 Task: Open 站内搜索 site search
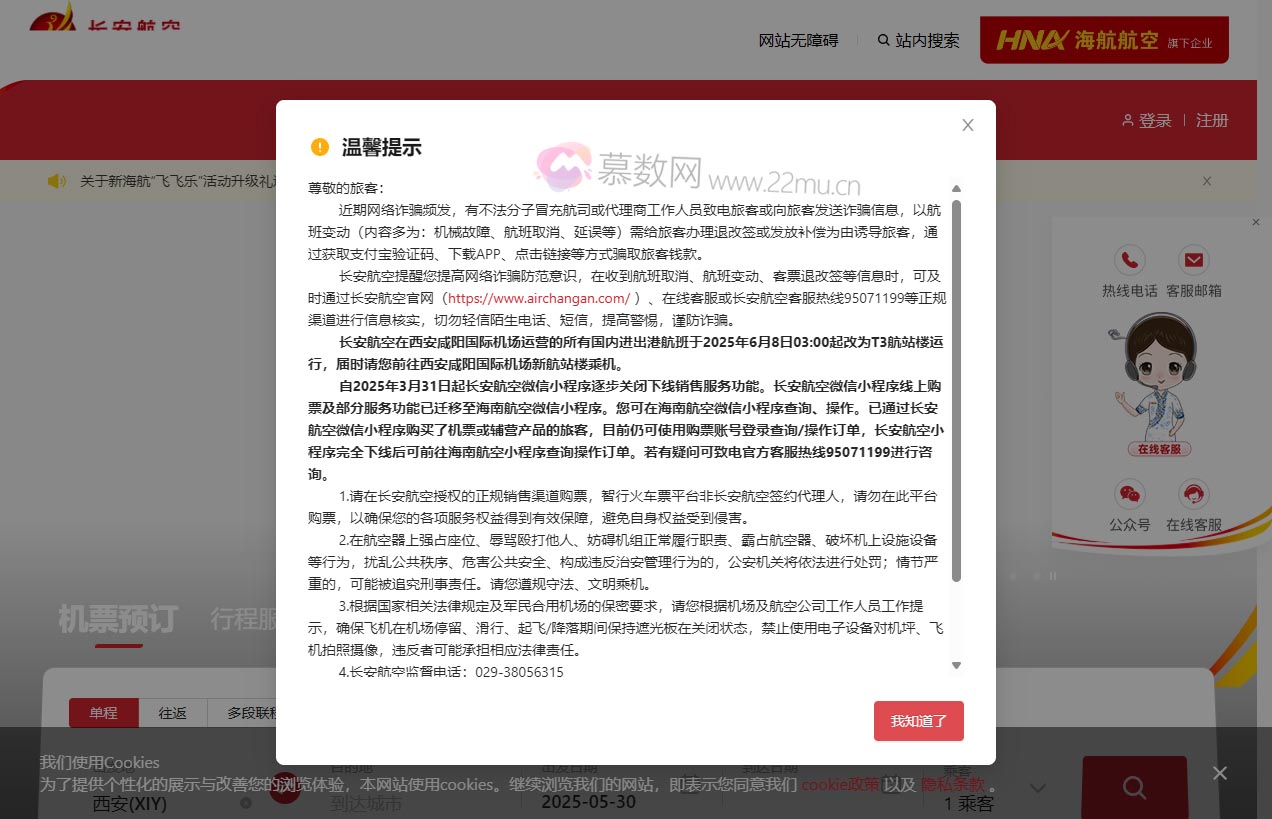tap(918, 40)
